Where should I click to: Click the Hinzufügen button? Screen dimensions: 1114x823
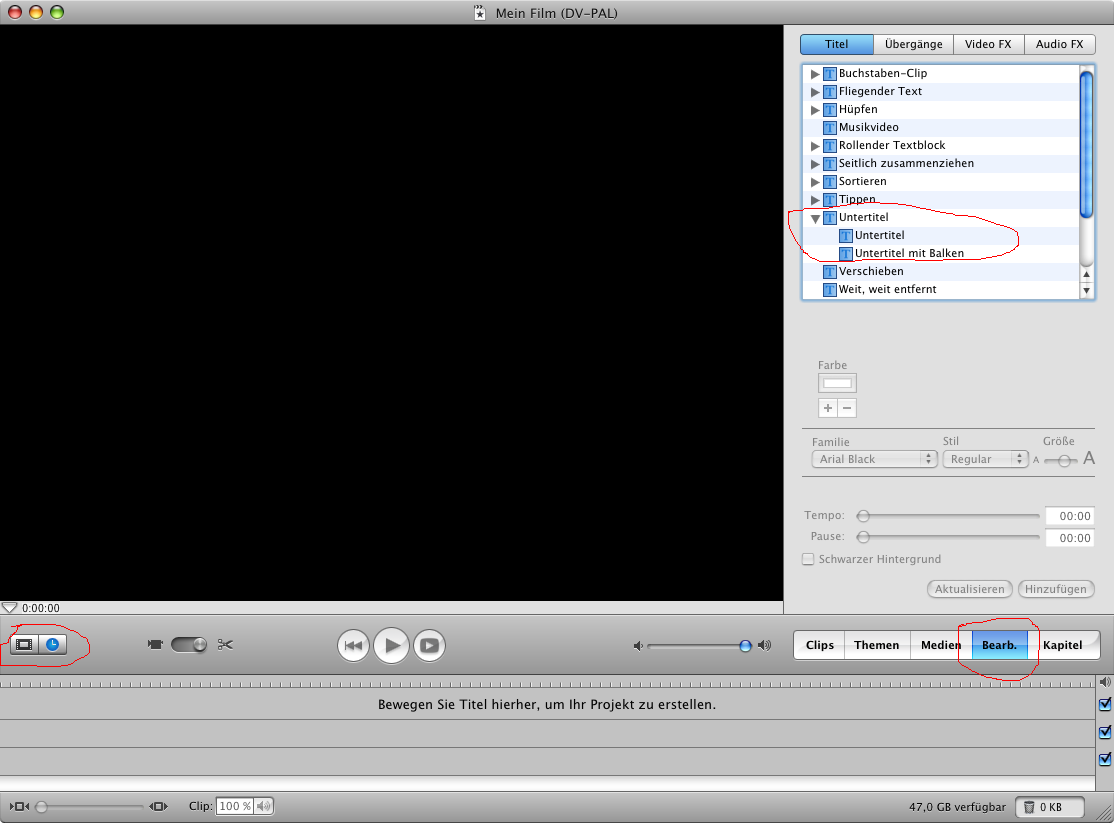pos(1056,589)
